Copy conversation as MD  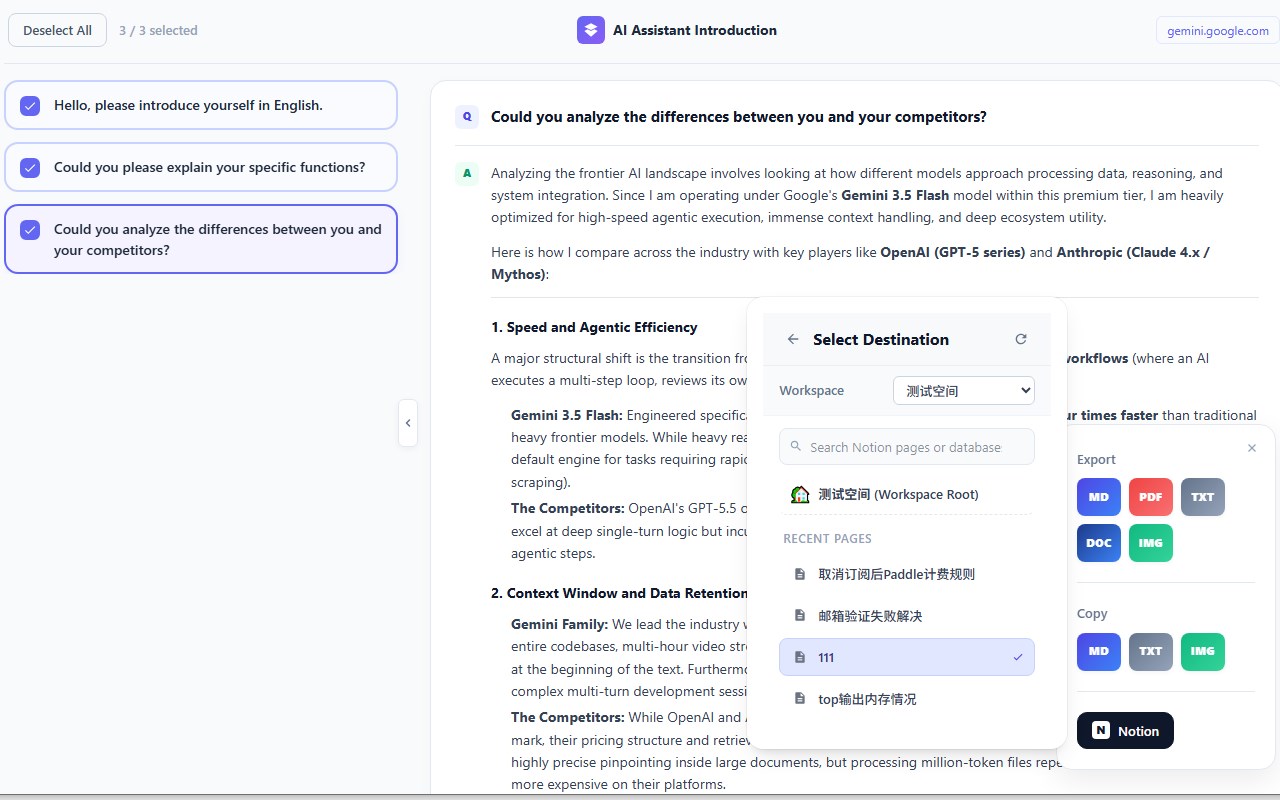pos(1098,651)
